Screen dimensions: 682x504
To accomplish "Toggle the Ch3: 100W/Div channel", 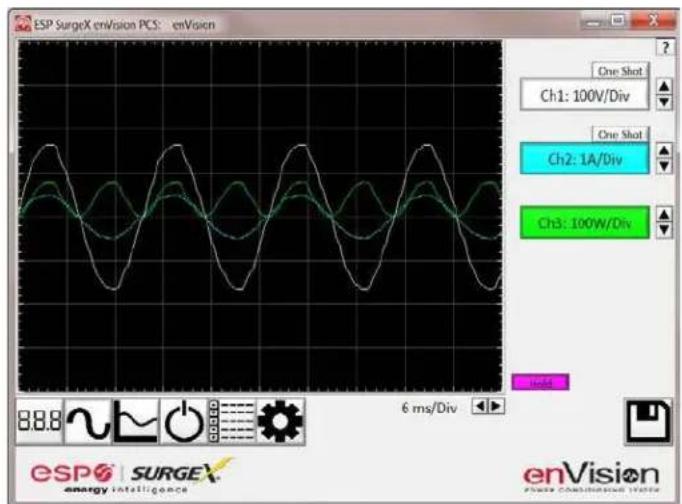I will point(585,223).
